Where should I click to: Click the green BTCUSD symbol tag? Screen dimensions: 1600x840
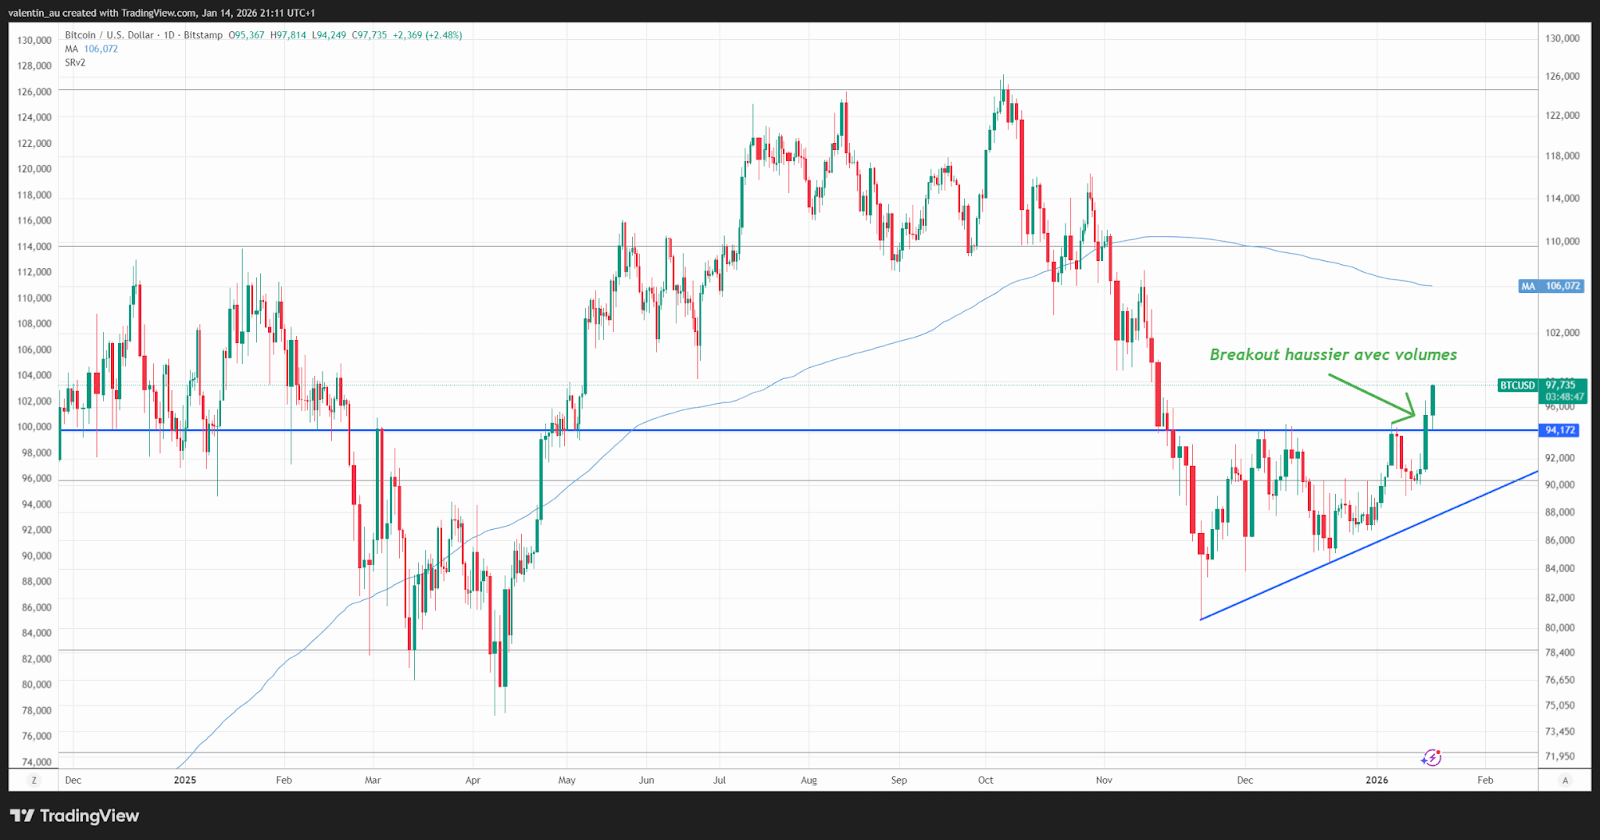click(x=1517, y=385)
